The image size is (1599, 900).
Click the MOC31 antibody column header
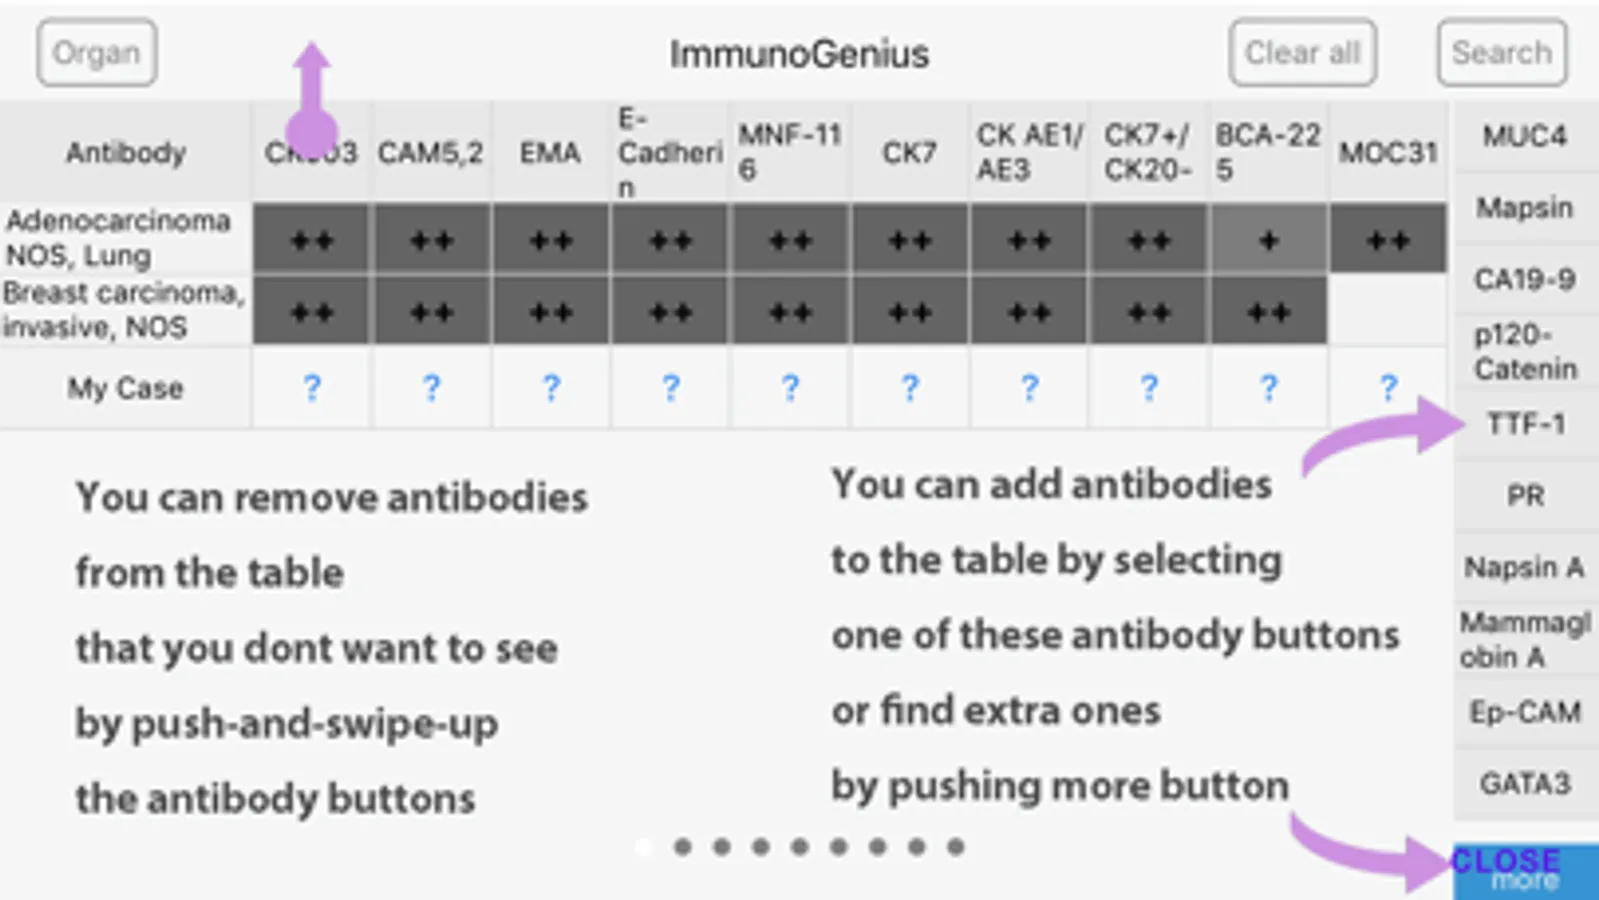[x=1388, y=153]
